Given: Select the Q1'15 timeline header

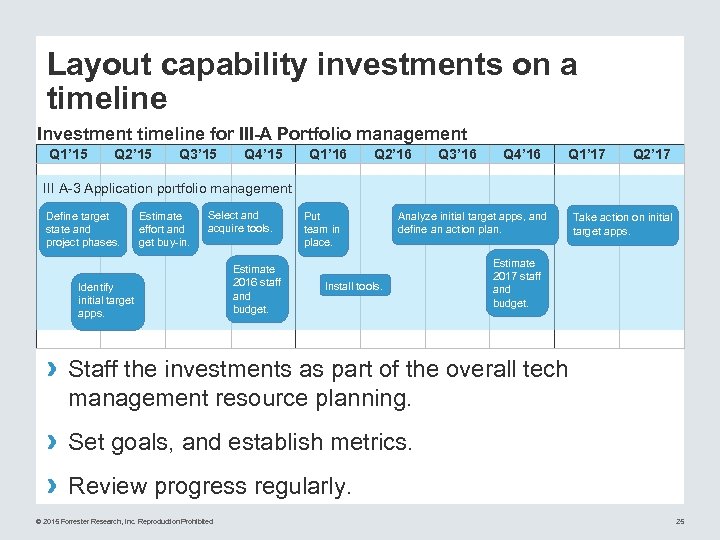Looking at the screenshot, I should pos(68,154).
